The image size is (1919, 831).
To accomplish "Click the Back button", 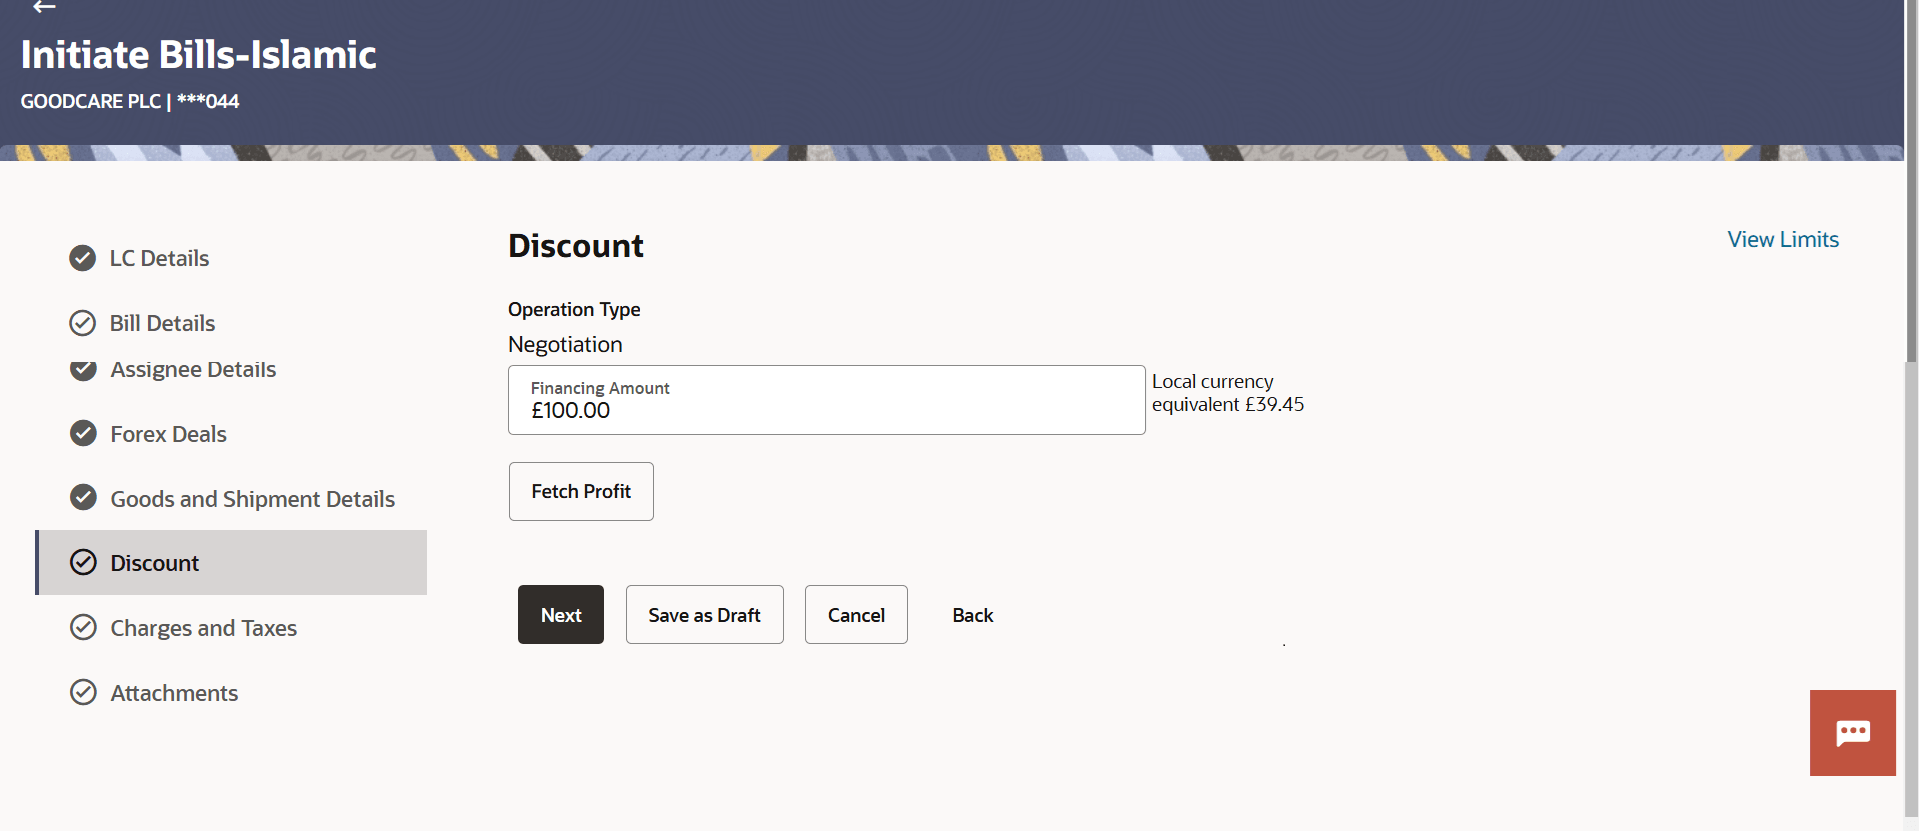I will pos(973,615).
